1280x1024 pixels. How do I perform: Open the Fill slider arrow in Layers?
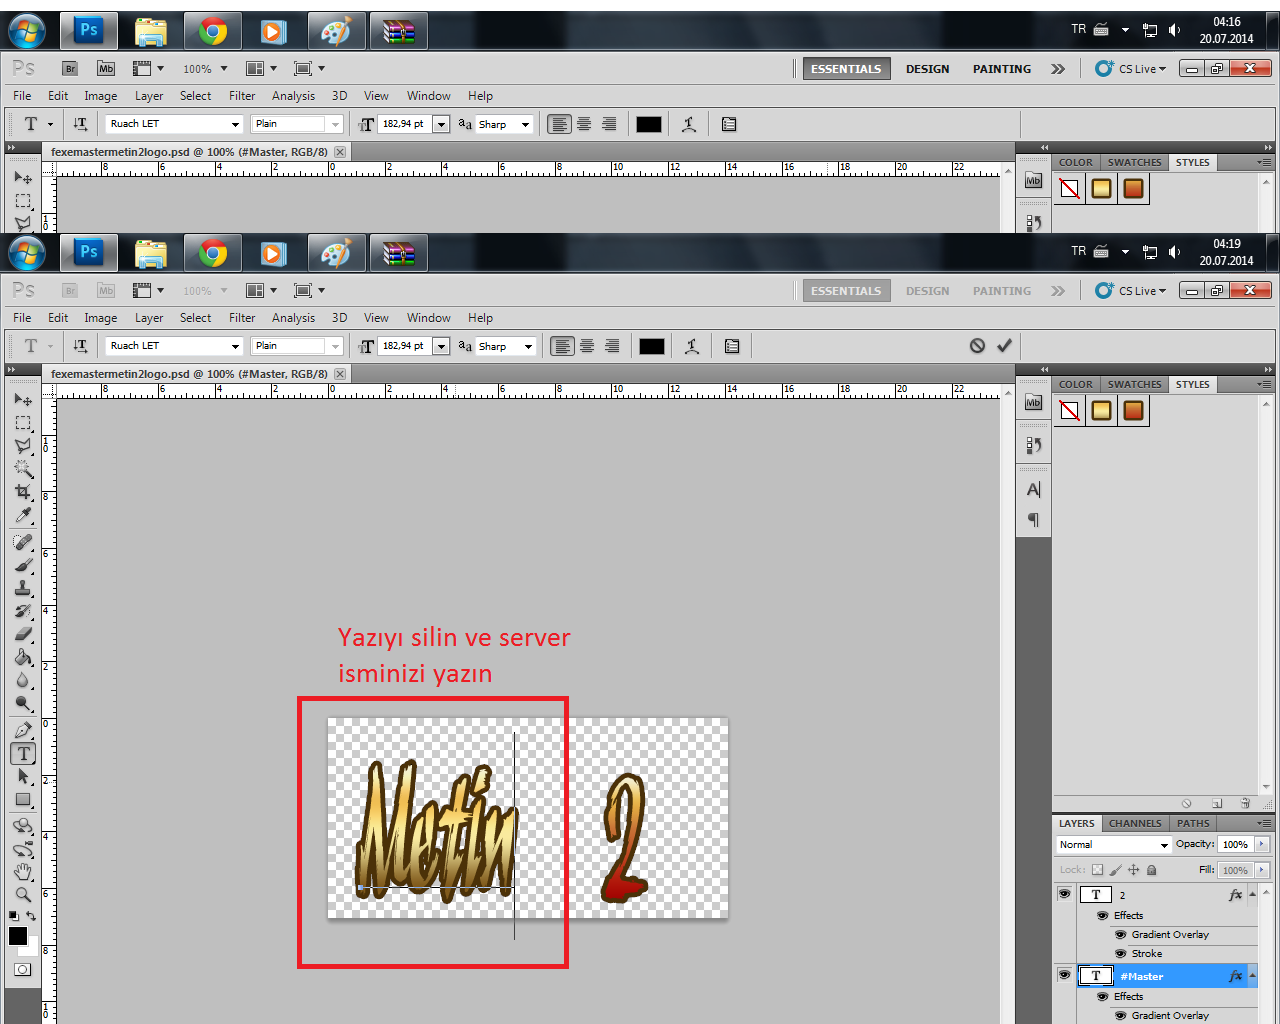click(1262, 870)
